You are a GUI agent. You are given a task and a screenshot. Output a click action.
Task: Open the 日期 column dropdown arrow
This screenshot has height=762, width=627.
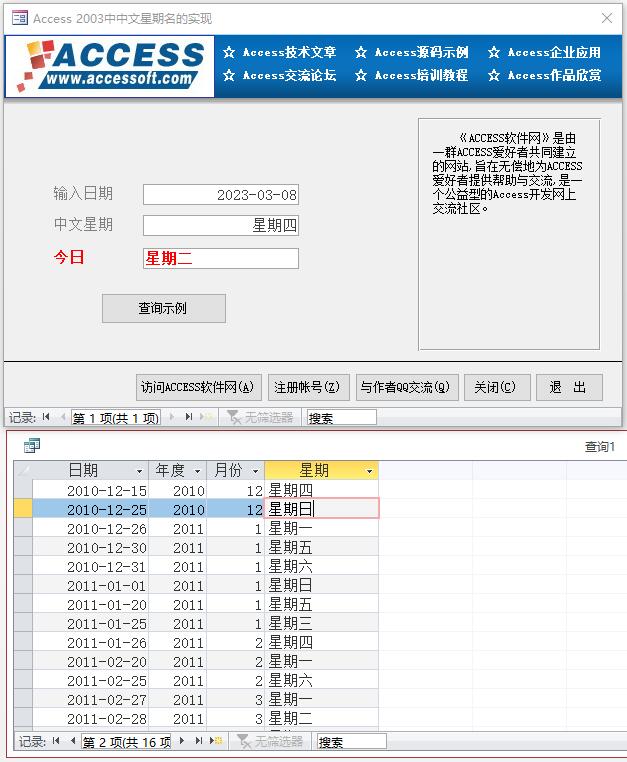click(x=139, y=471)
